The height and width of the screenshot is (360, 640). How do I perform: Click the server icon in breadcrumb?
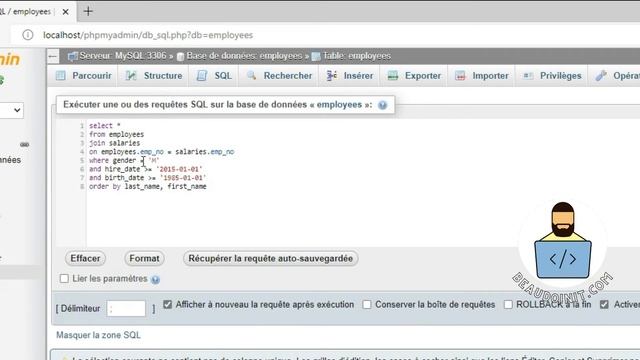(73, 56)
